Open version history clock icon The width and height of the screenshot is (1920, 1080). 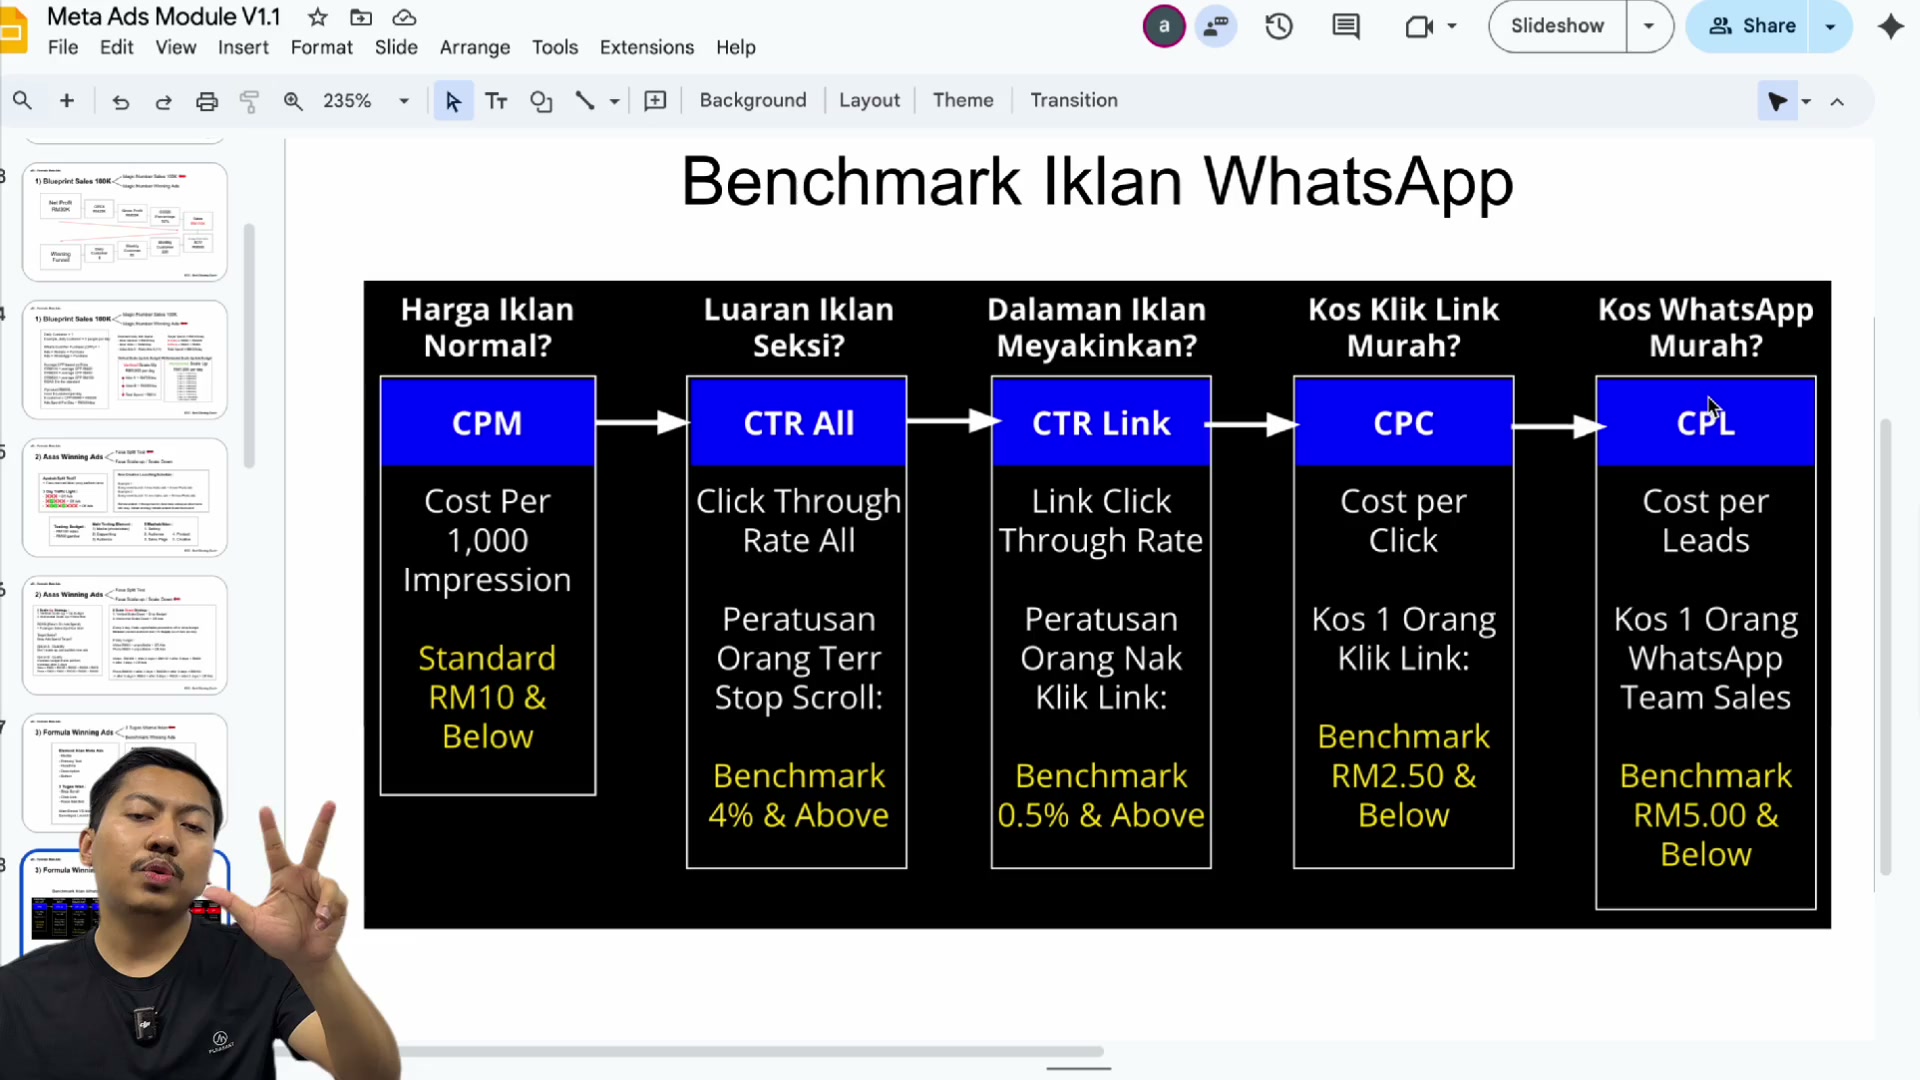[x=1279, y=26]
